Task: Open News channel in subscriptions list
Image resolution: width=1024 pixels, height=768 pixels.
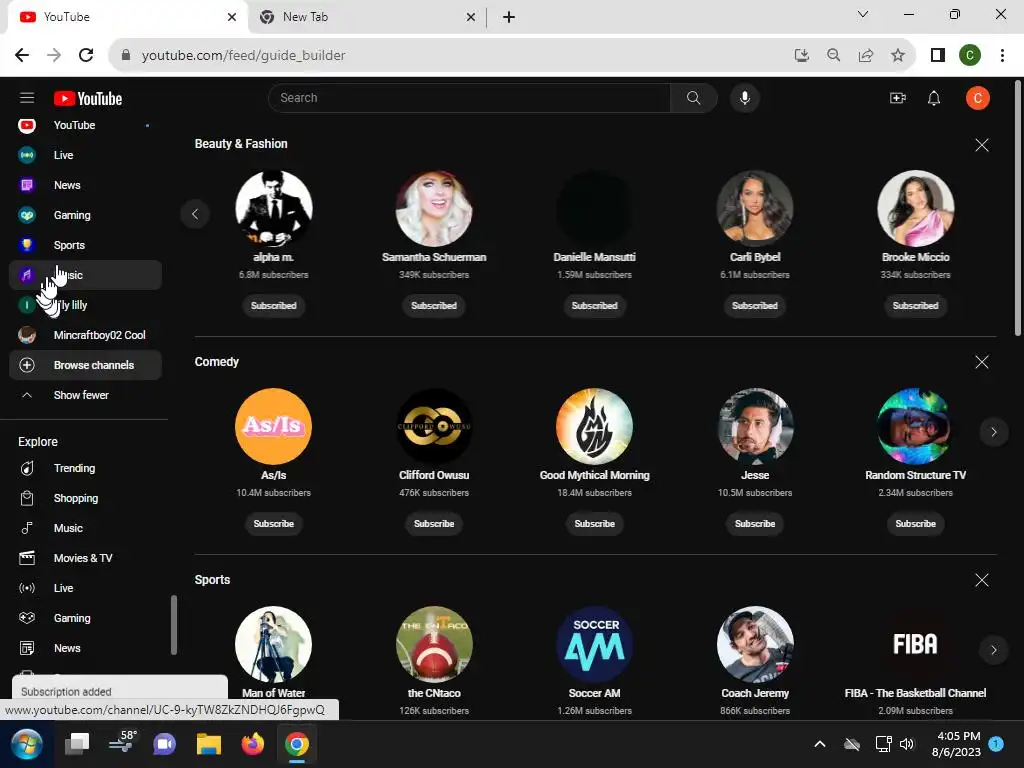Action: pos(85,185)
